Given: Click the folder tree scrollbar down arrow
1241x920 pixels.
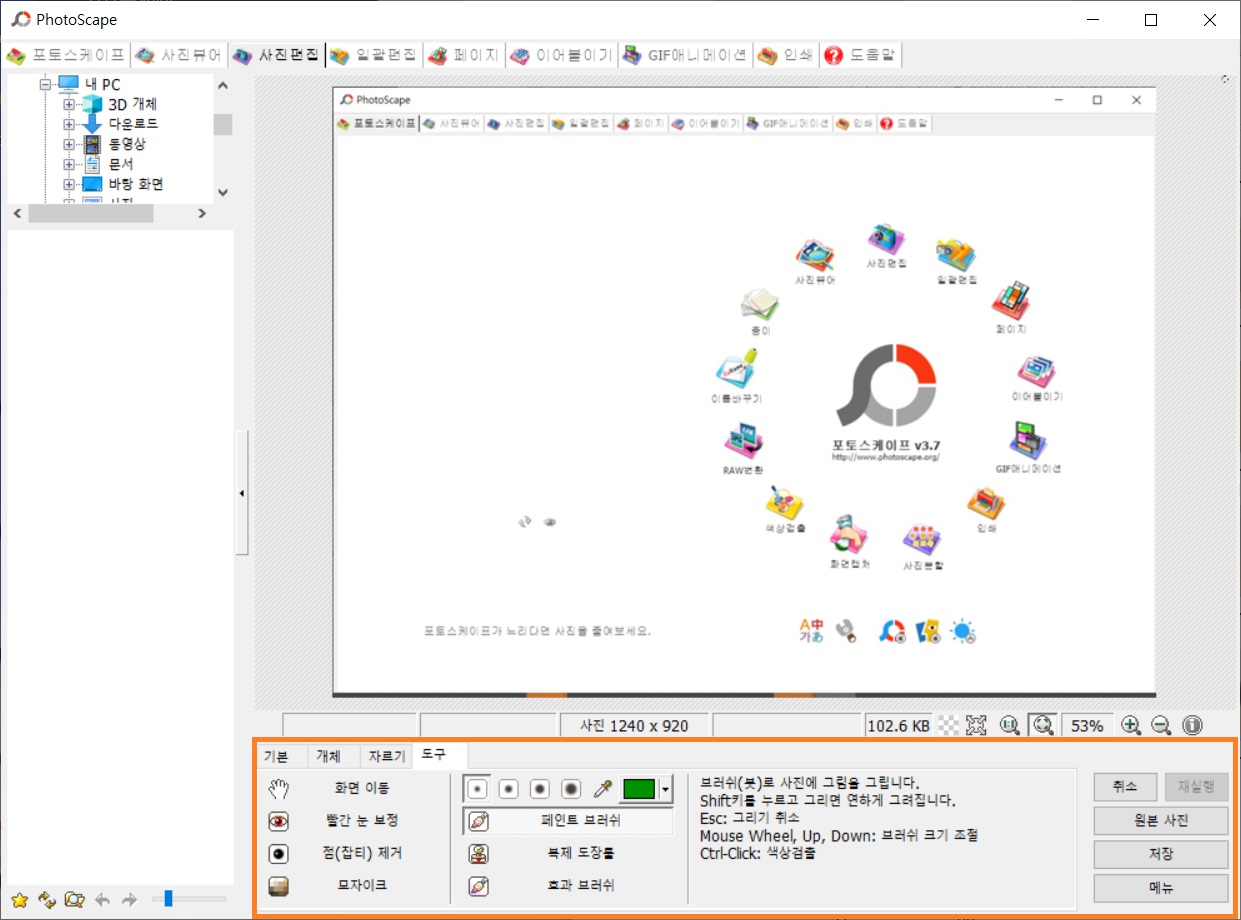Looking at the screenshot, I should [223, 193].
